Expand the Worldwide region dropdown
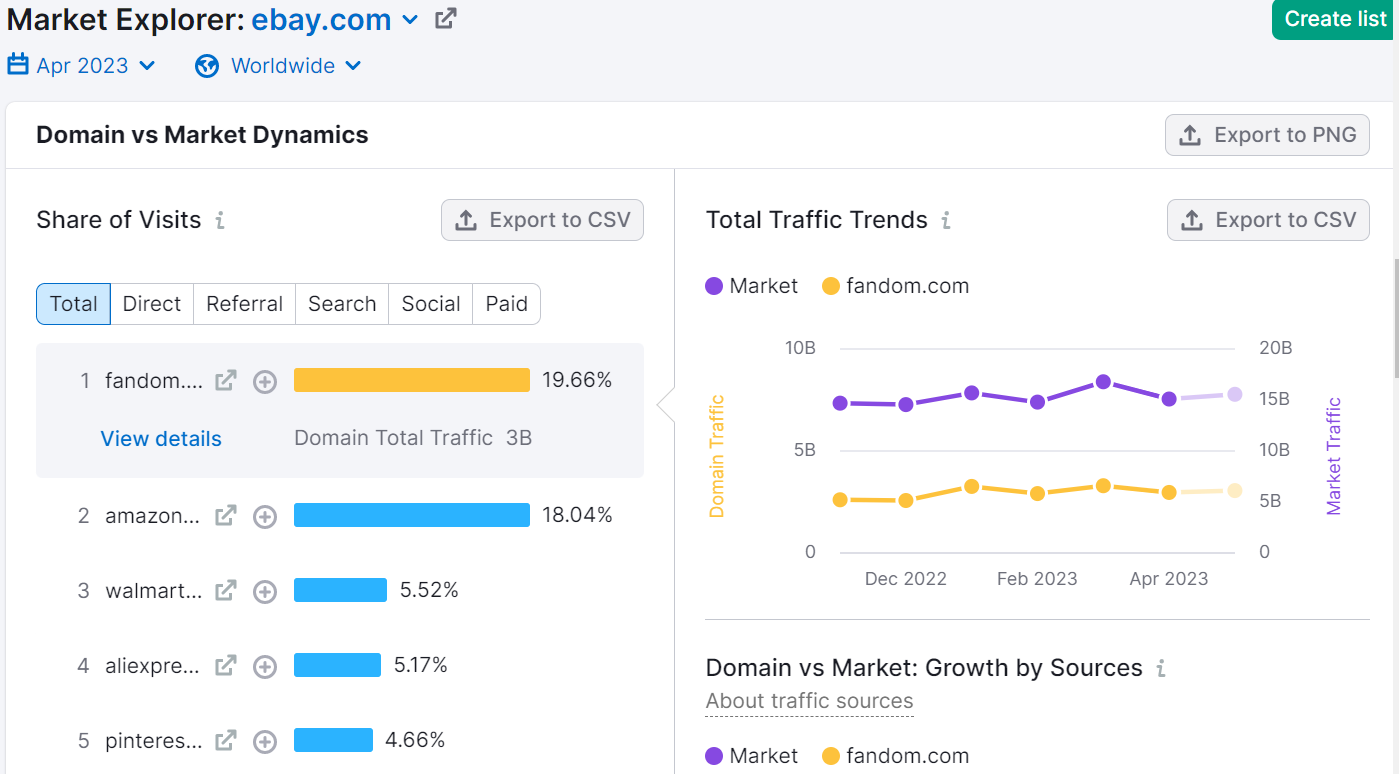The image size is (1399, 774). (x=279, y=66)
